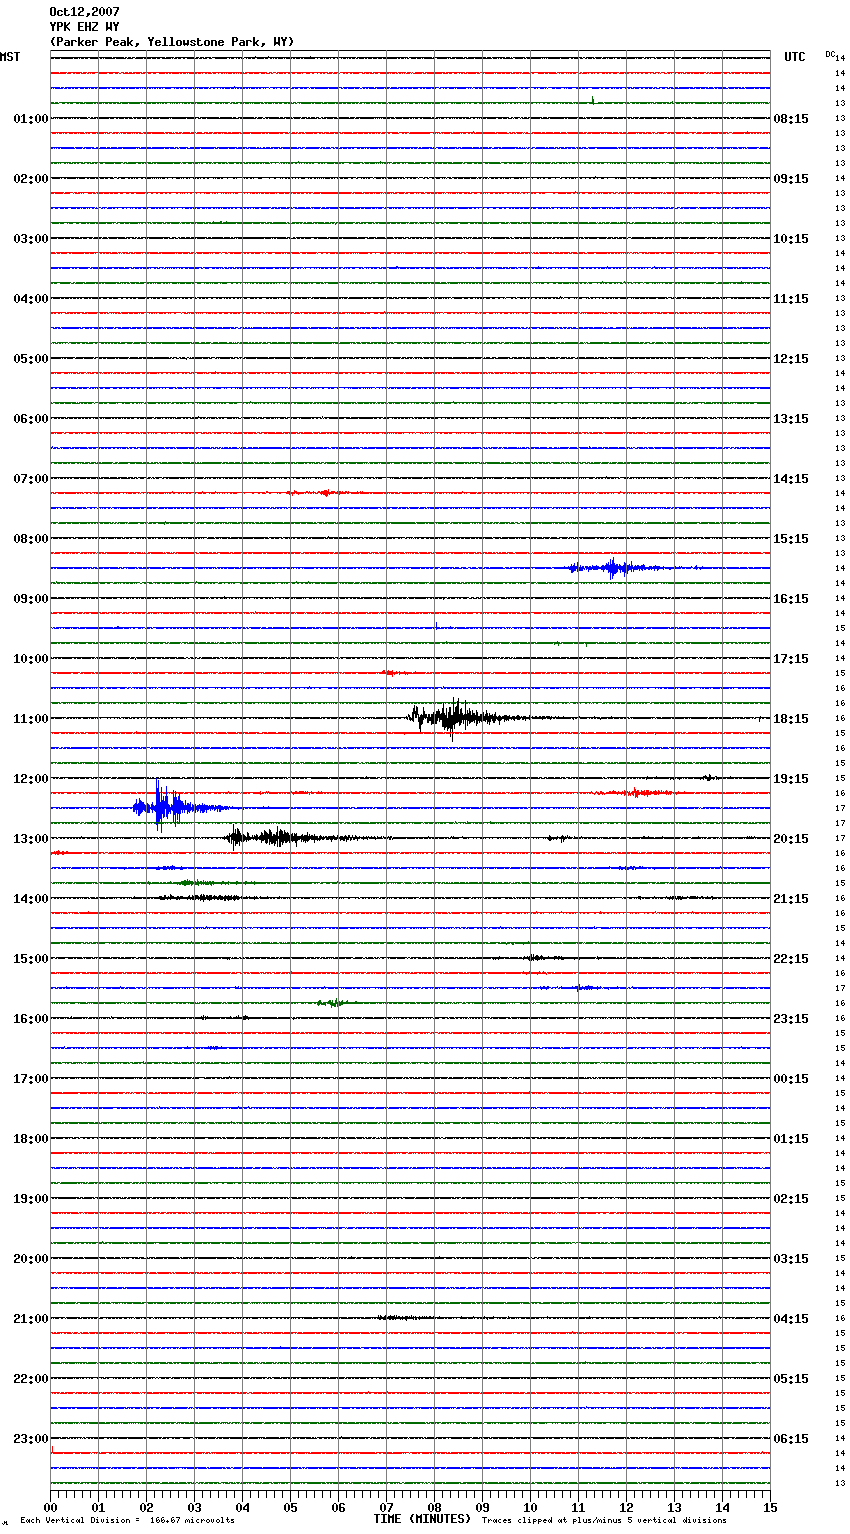This screenshot has width=850, height=1534.
Task: Click the 14:15 UTC time label
Action: coord(791,479)
